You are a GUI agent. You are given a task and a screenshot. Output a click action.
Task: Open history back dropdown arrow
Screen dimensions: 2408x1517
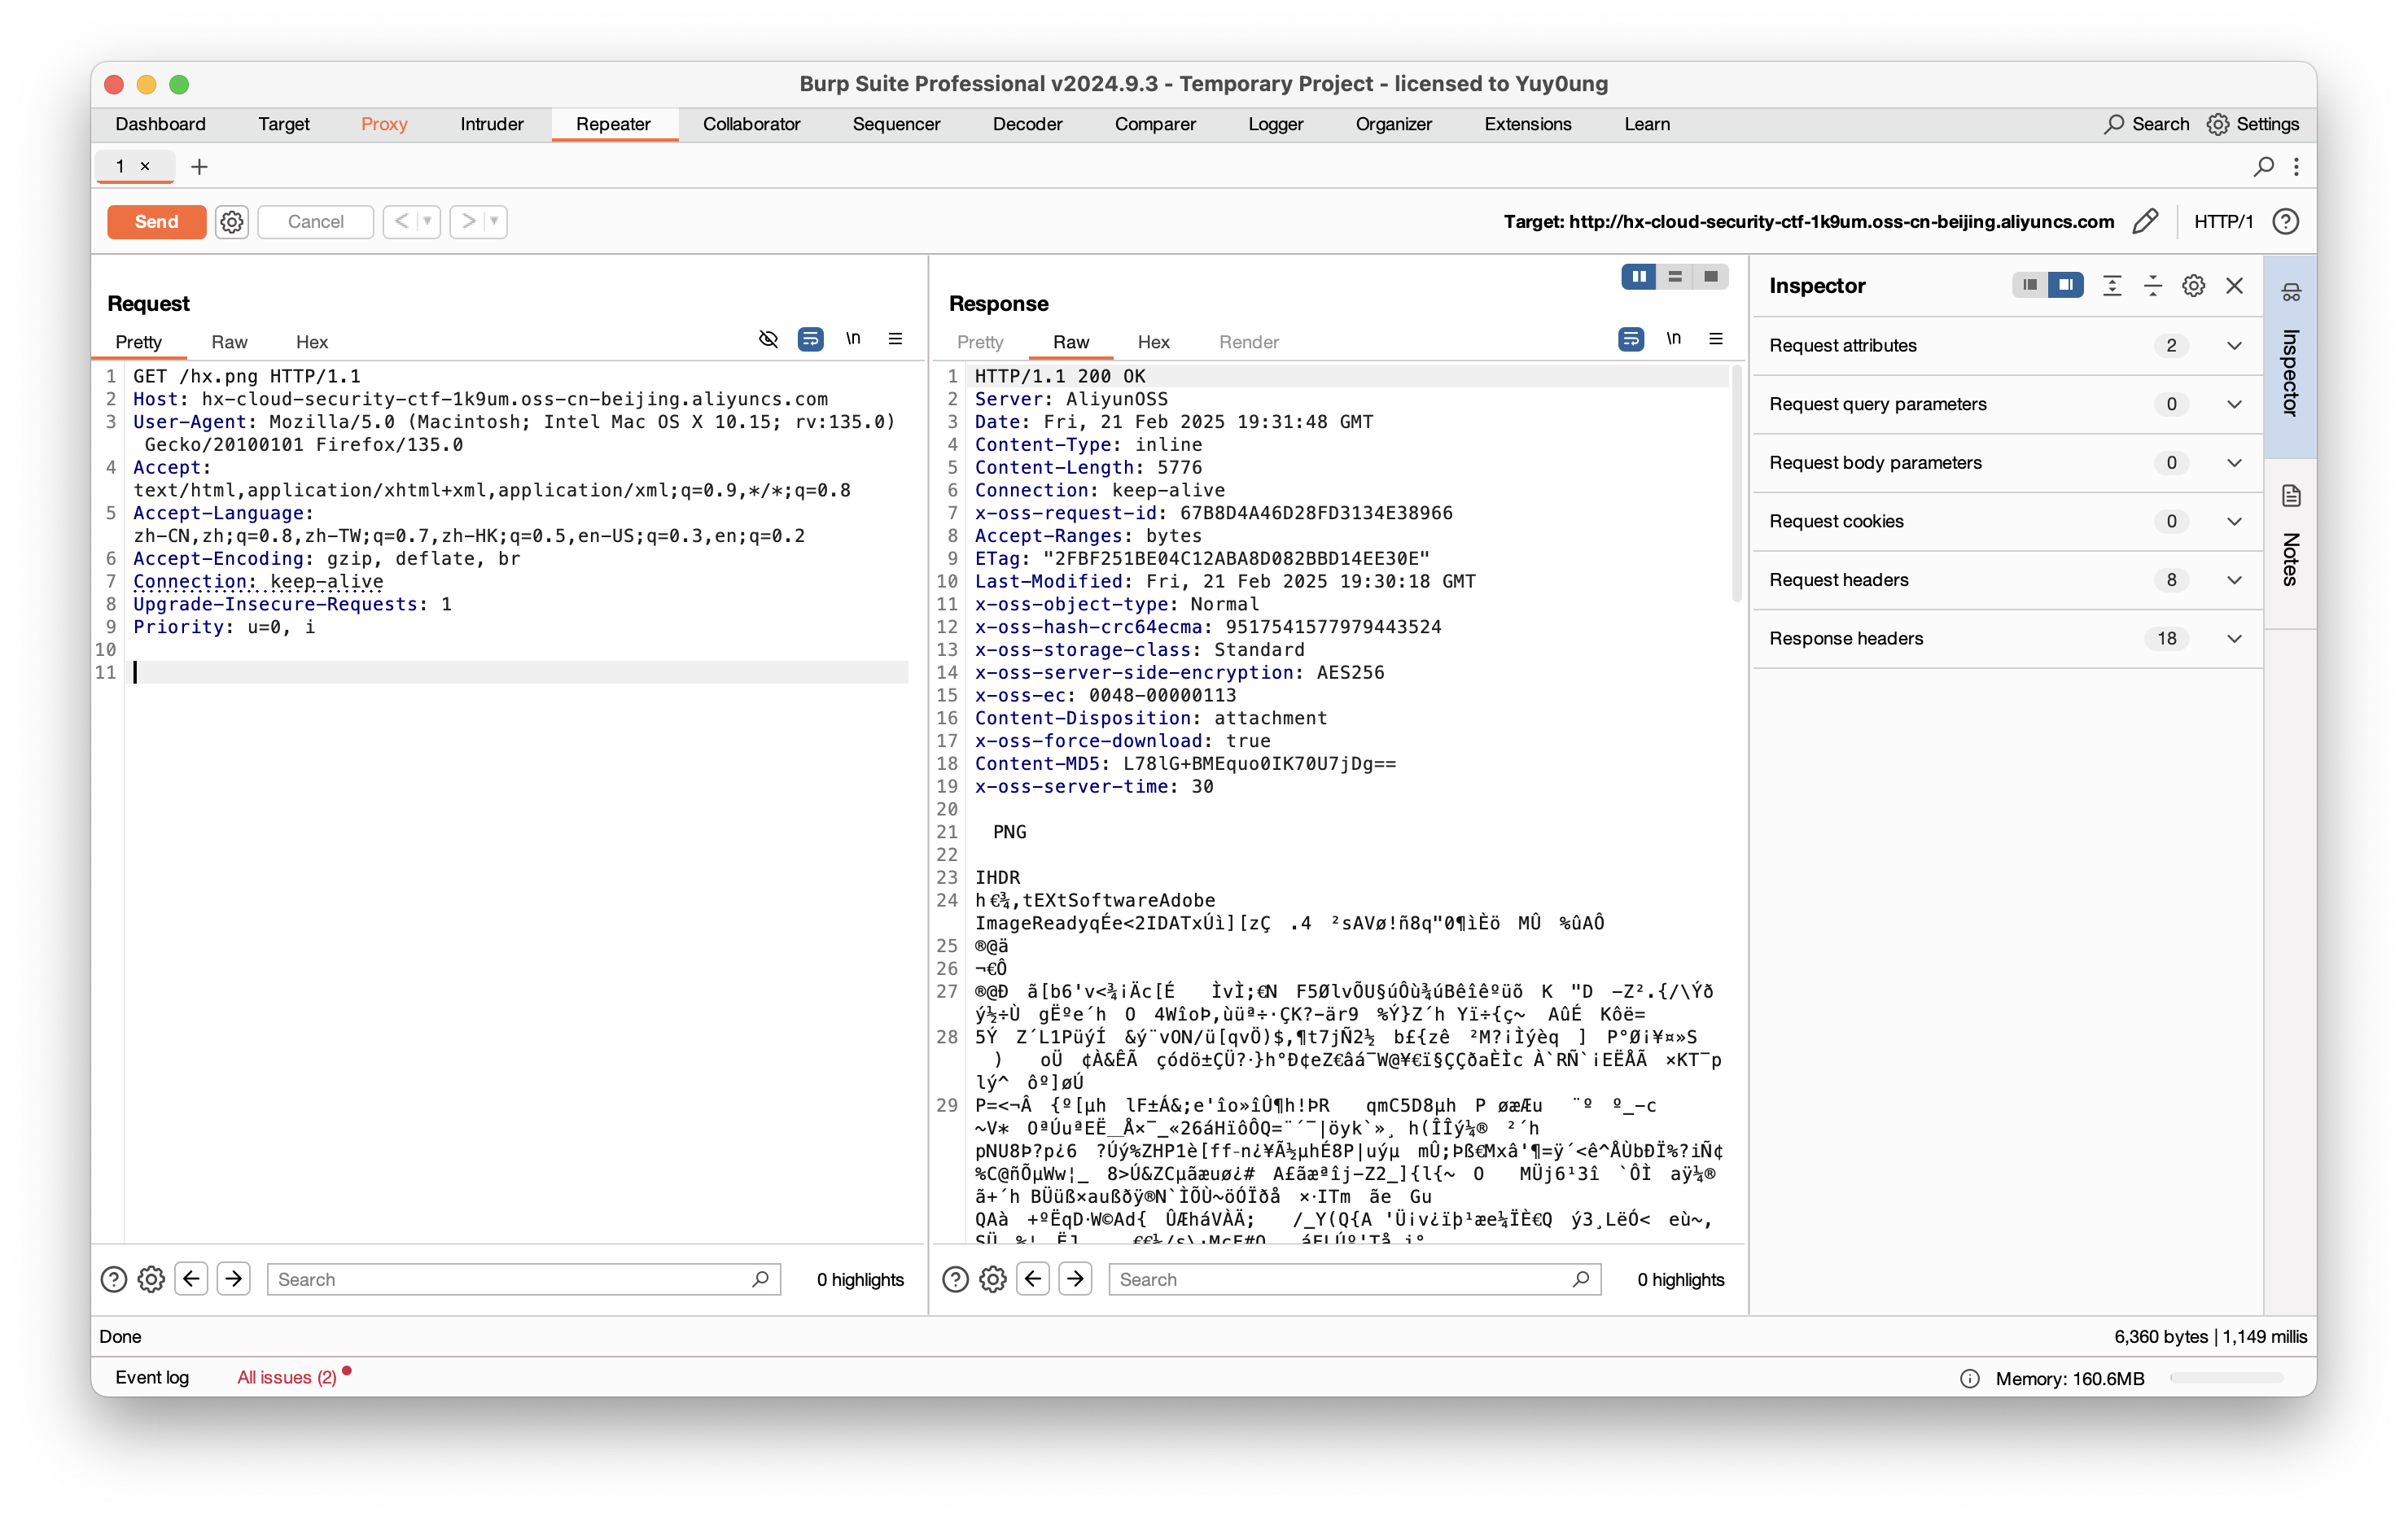click(428, 221)
